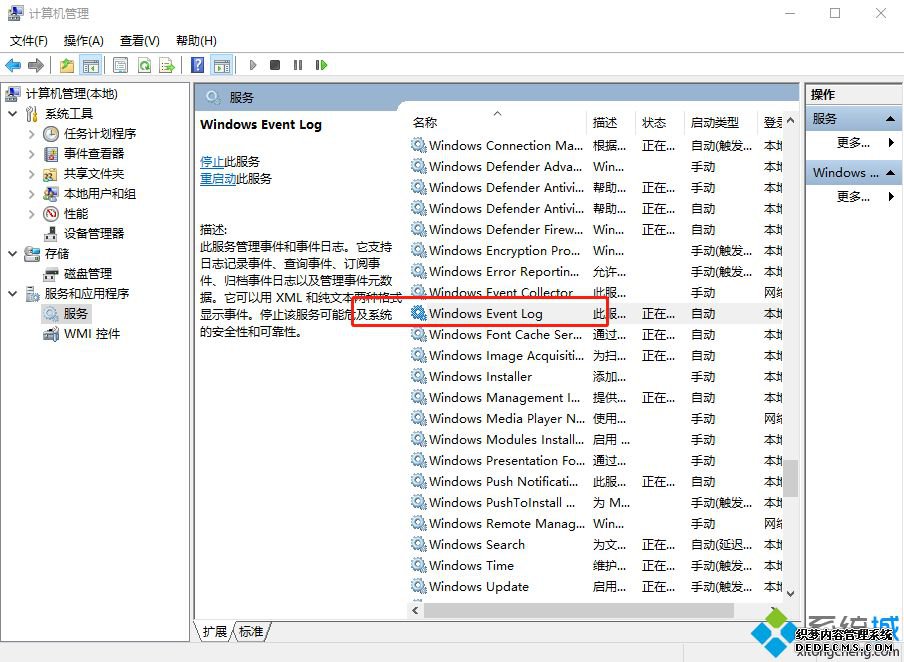904x662 pixels.
Task: Click the vertical scrollbar thumb in services list
Action: point(790,478)
